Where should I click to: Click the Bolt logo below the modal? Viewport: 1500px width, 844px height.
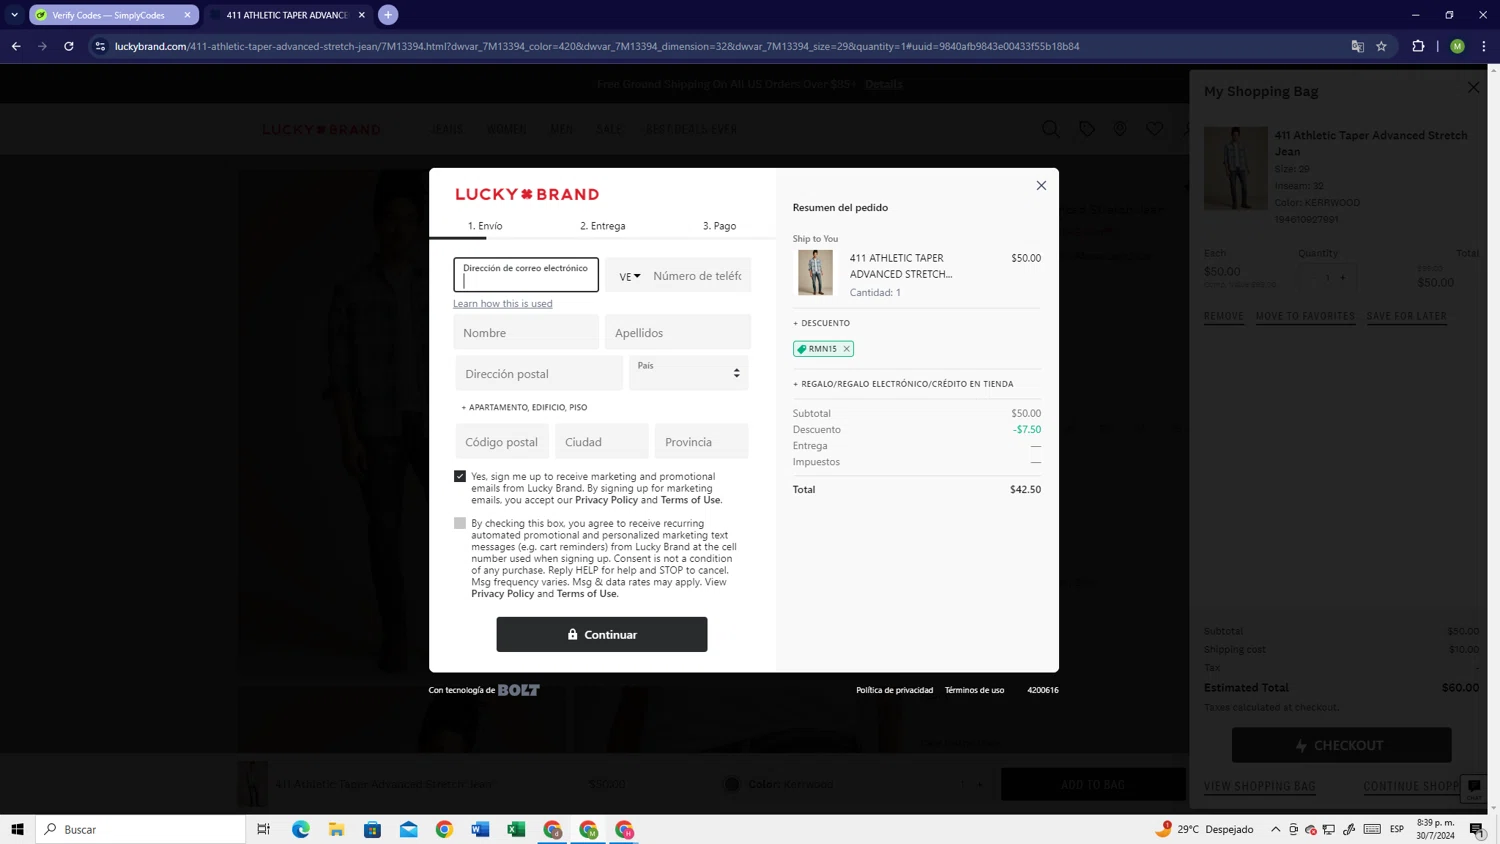(x=518, y=690)
